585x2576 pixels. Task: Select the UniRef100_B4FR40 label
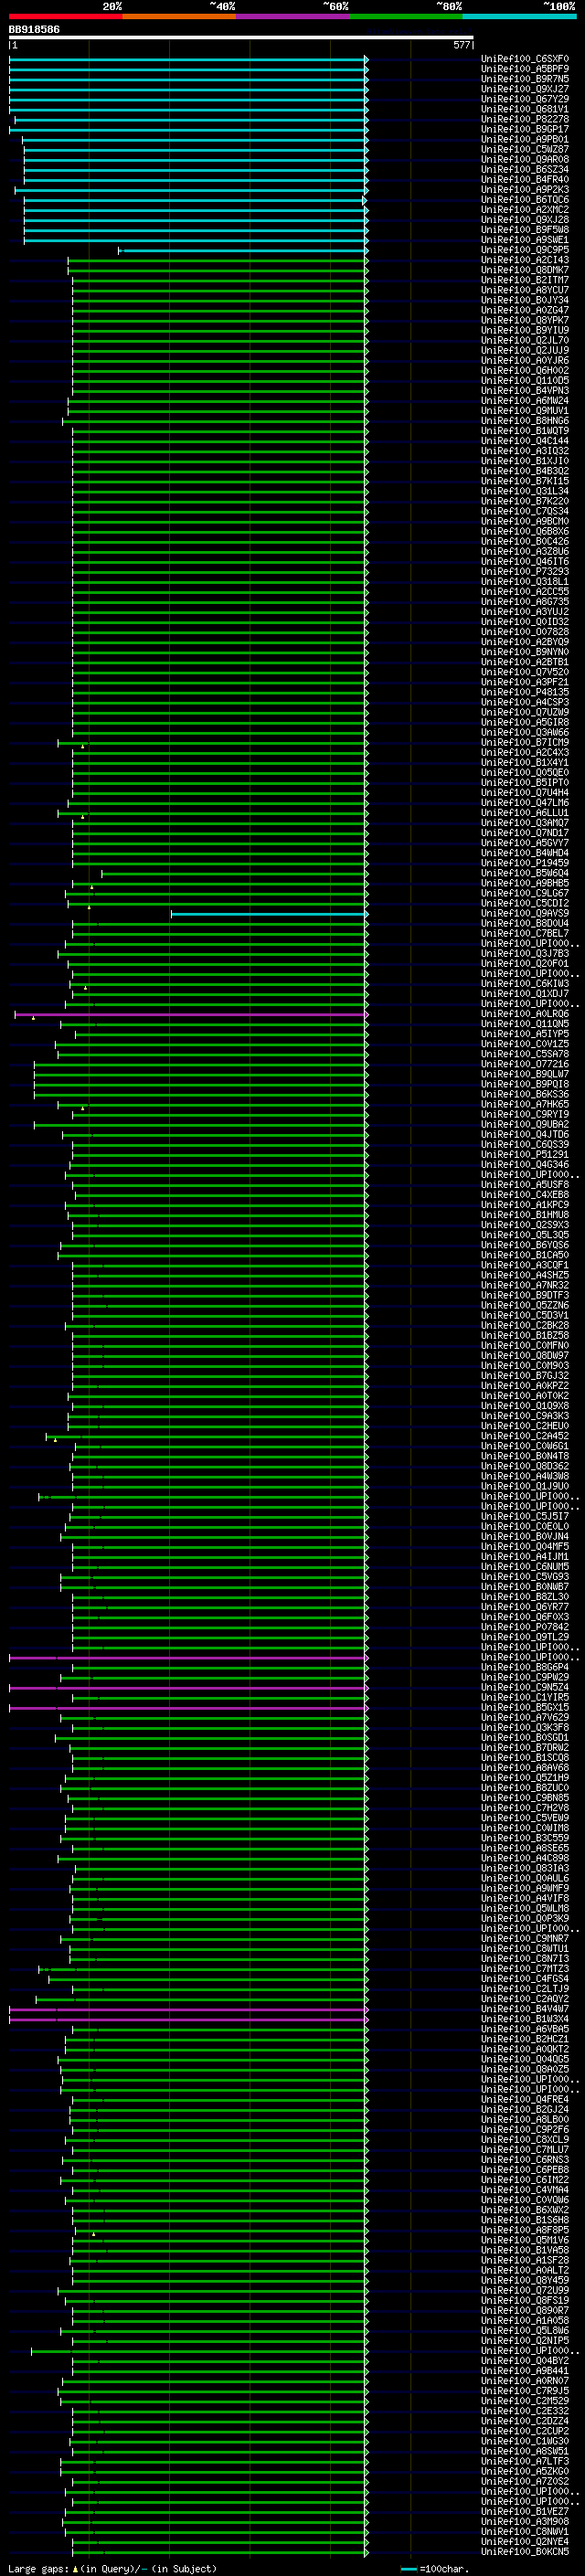click(525, 180)
